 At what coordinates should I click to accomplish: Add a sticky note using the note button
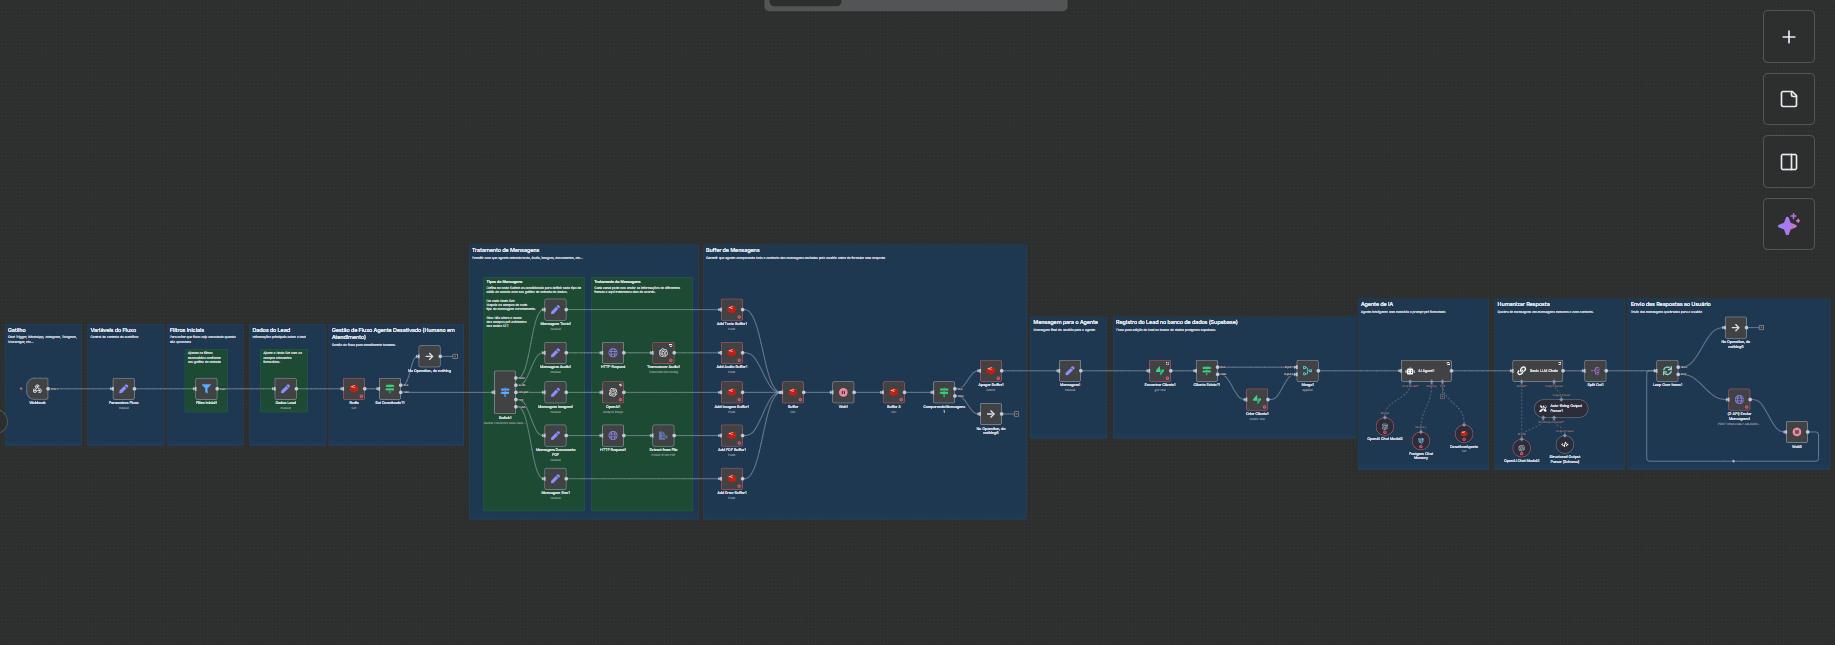point(1788,99)
